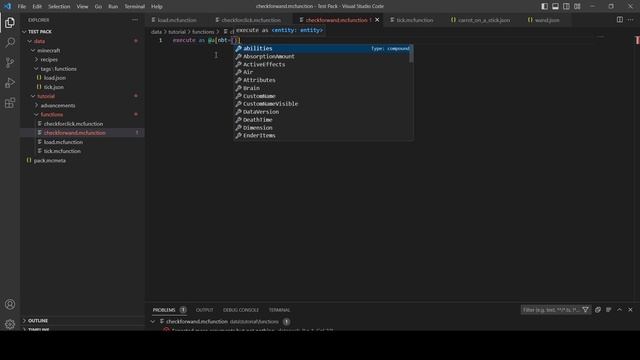Switch to tick.mcfunction editor tab
This screenshot has width=640, height=360.
point(414,20)
